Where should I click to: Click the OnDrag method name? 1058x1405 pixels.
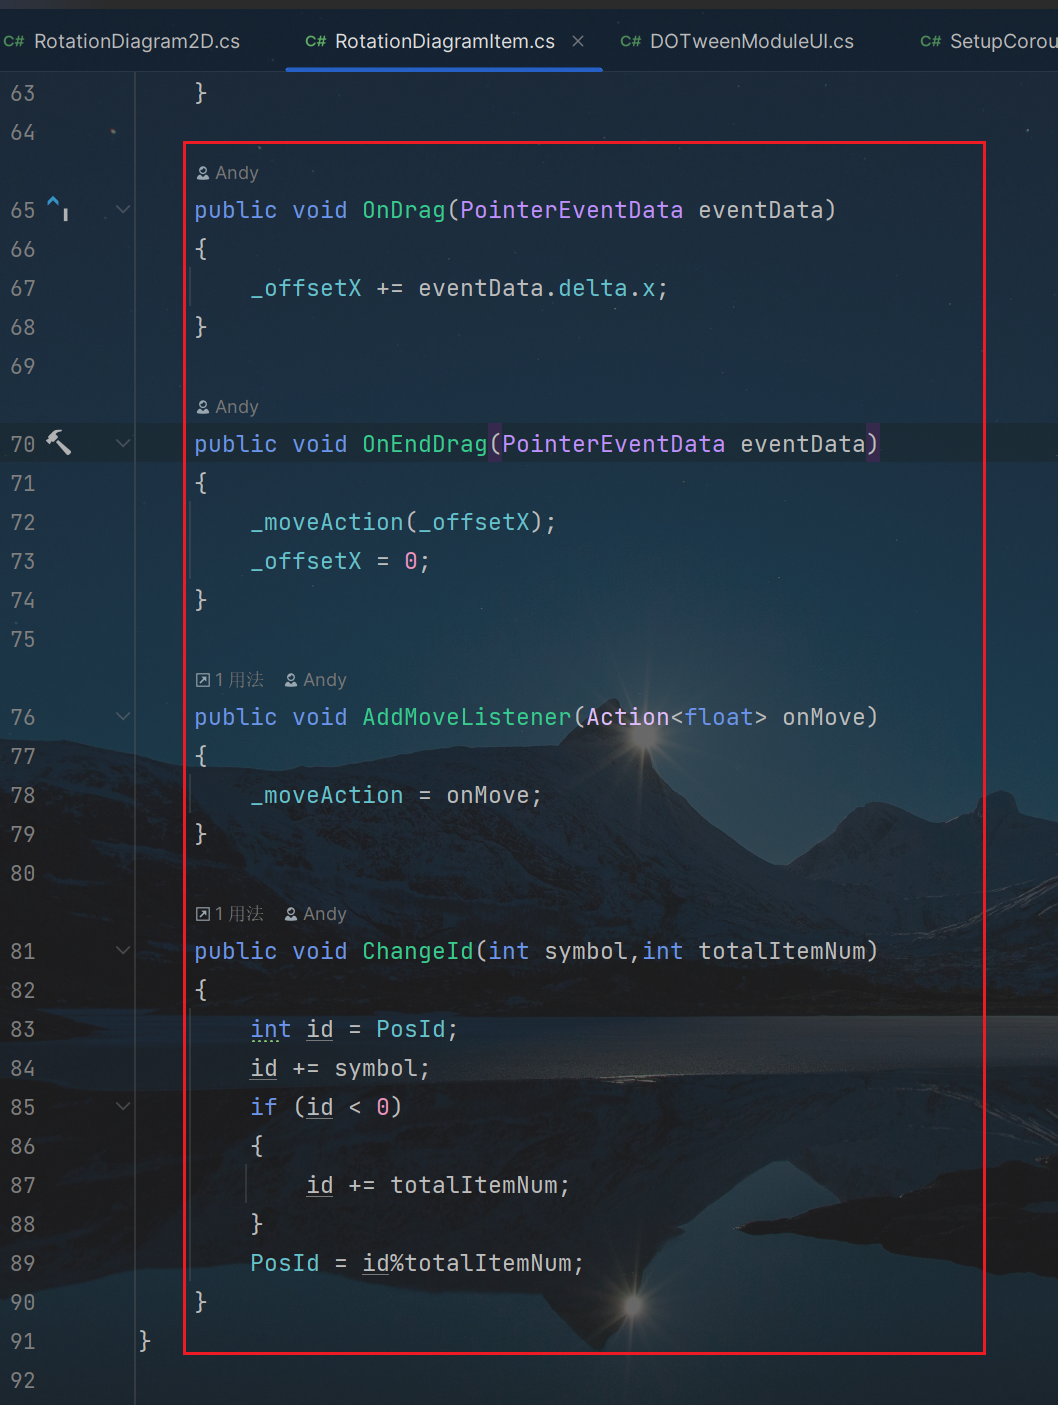(404, 210)
